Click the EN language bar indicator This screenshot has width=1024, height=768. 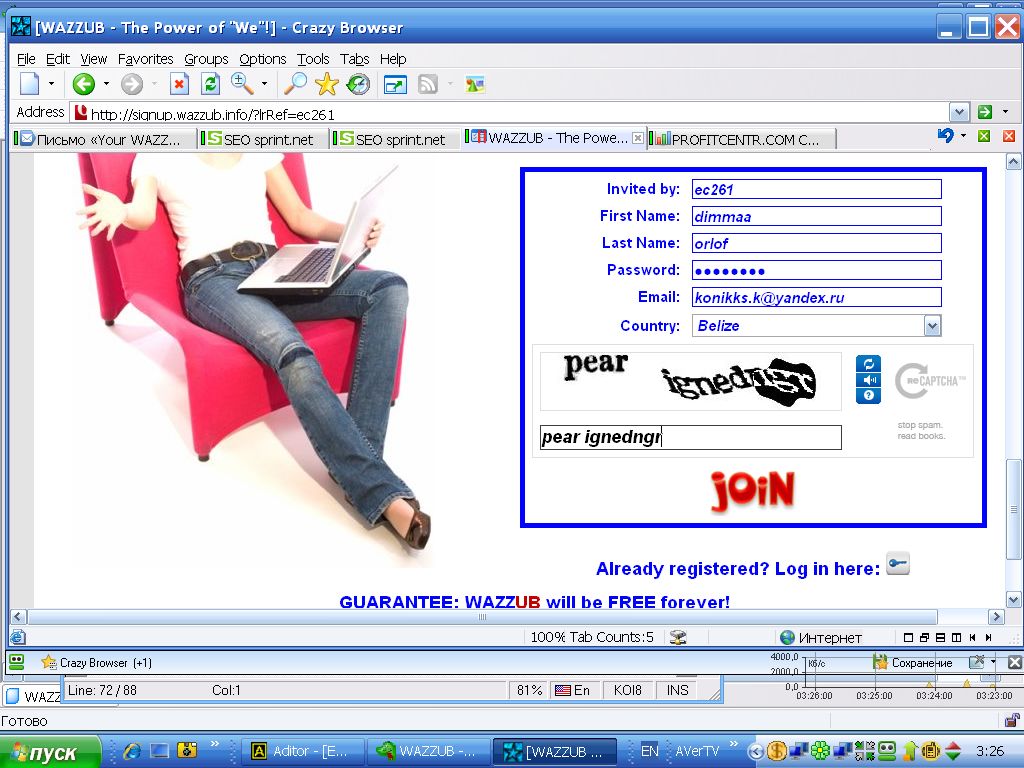(x=649, y=751)
